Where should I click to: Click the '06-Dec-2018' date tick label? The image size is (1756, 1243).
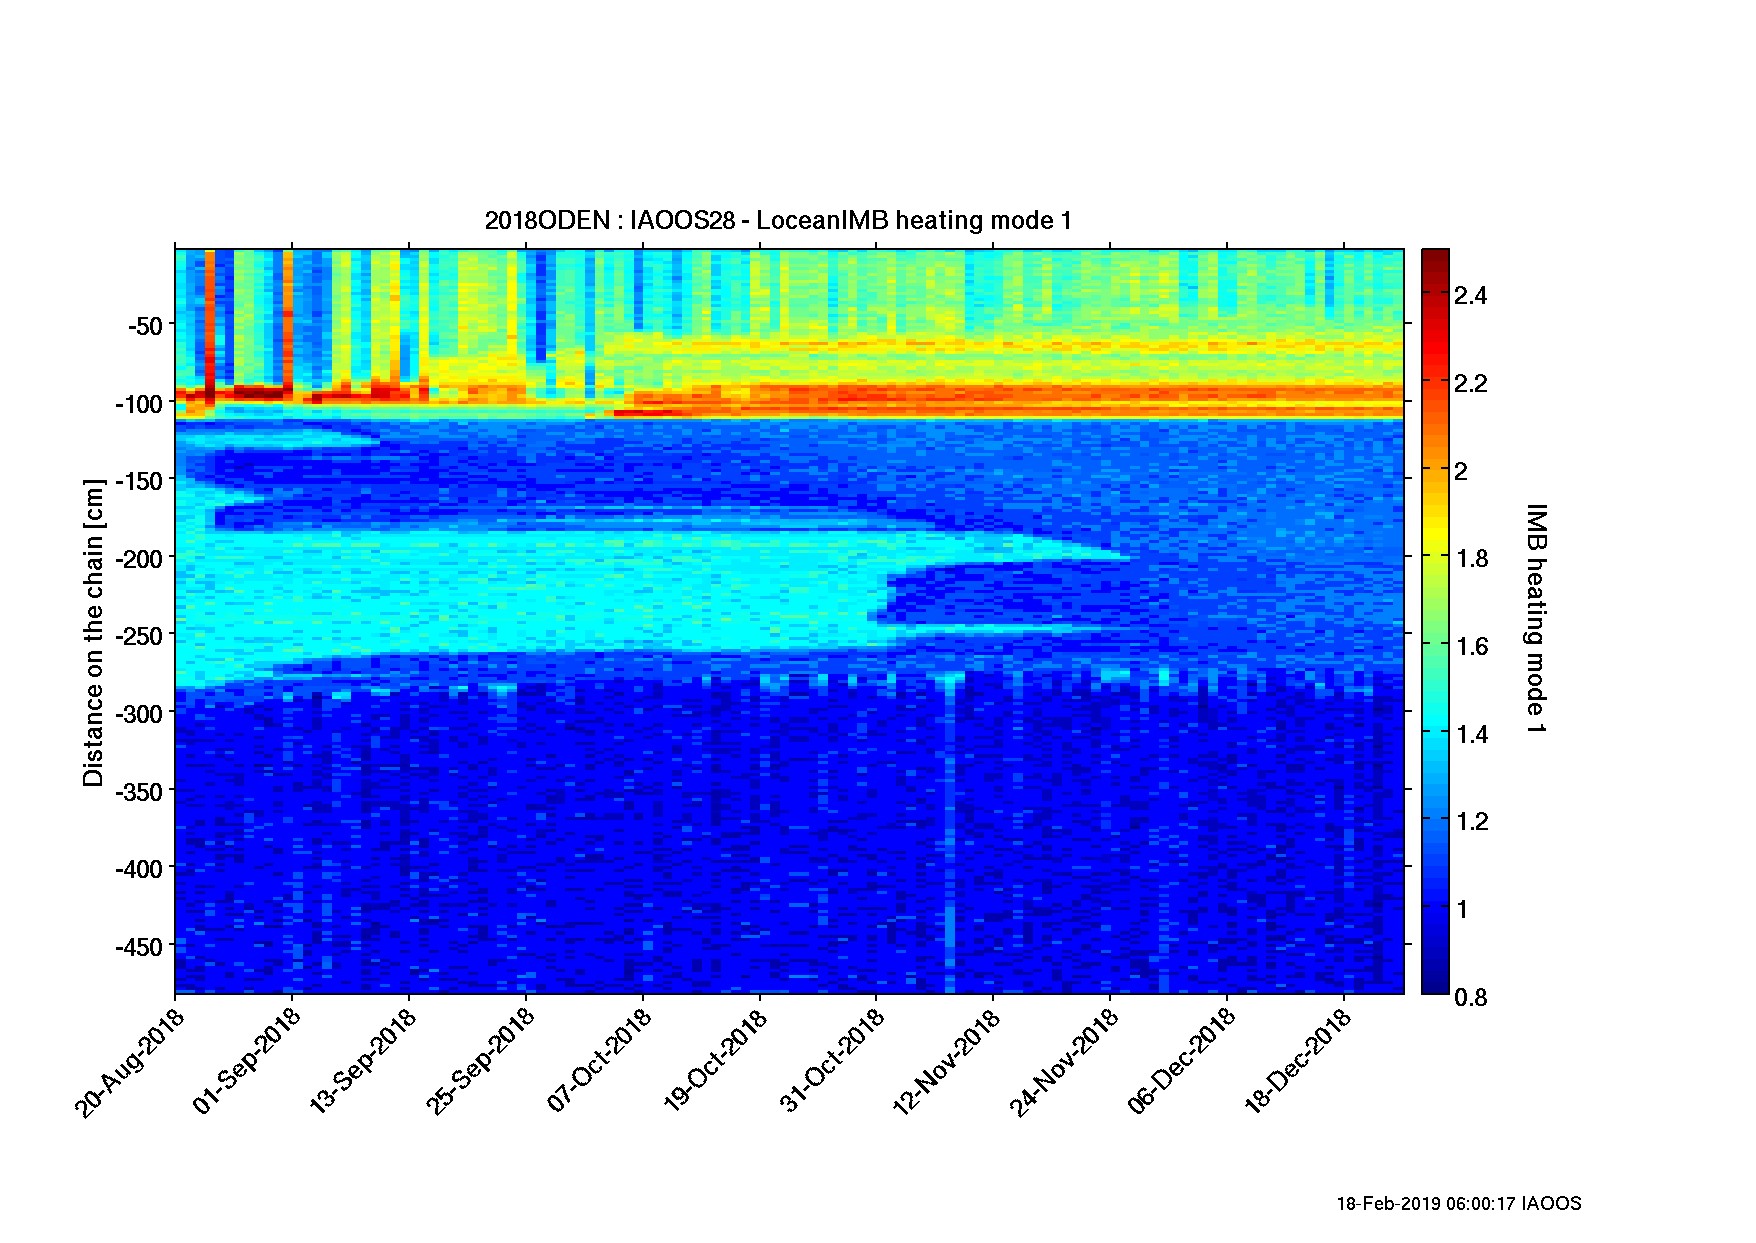[x=1184, y=1062]
